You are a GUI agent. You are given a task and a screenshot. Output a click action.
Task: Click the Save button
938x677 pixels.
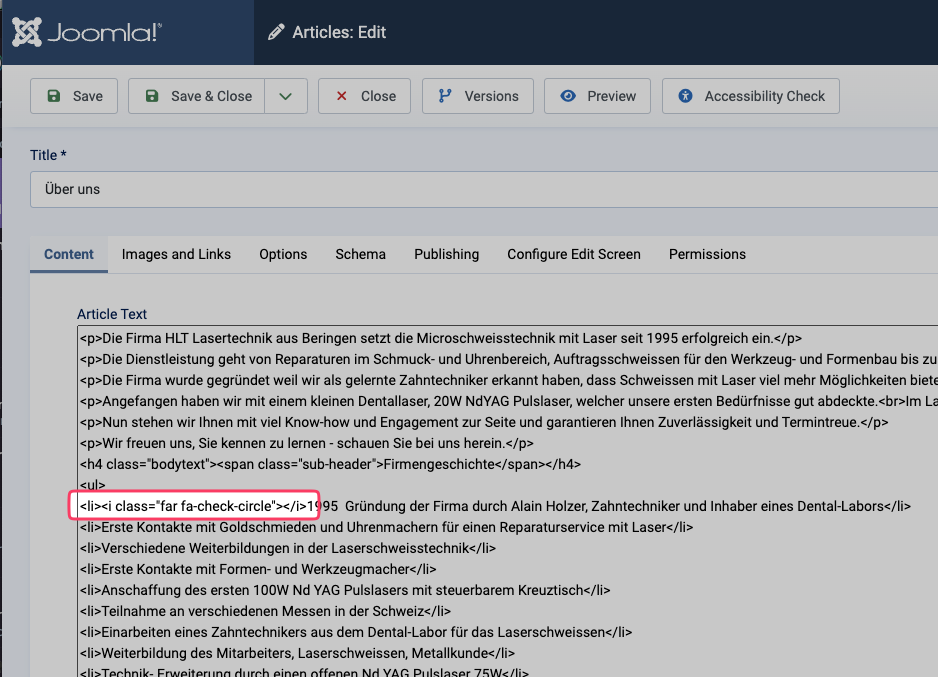point(74,96)
